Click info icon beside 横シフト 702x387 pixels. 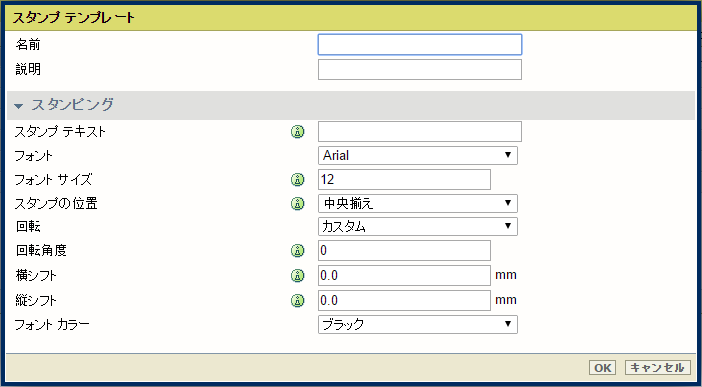tap(297, 275)
